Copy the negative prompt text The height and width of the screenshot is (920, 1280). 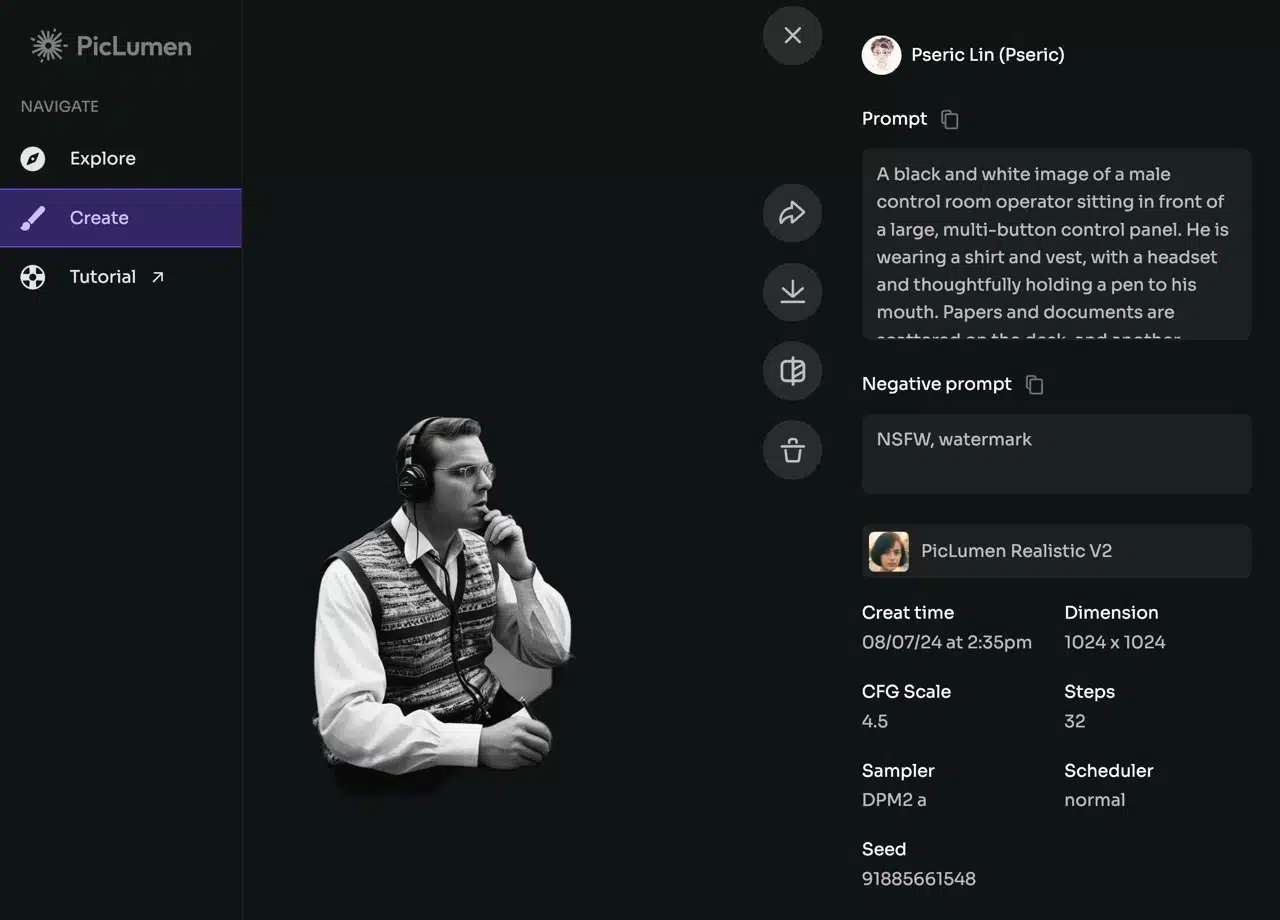tap(1035, 385)
